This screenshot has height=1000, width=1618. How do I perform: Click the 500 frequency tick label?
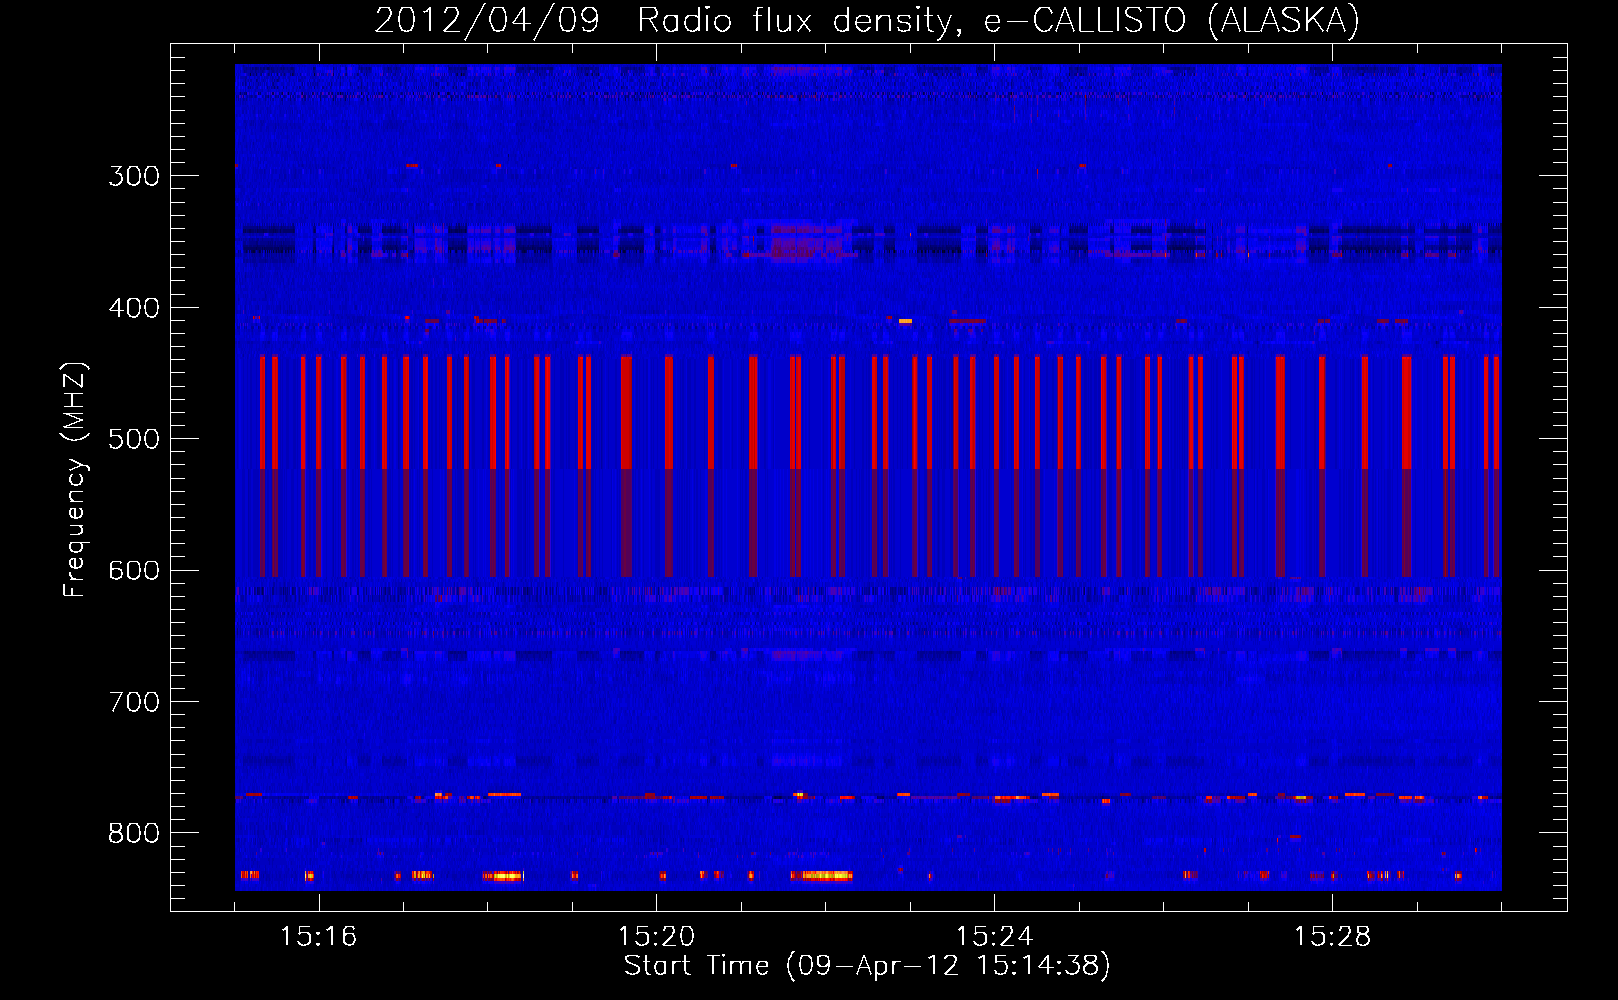(134, 439)
